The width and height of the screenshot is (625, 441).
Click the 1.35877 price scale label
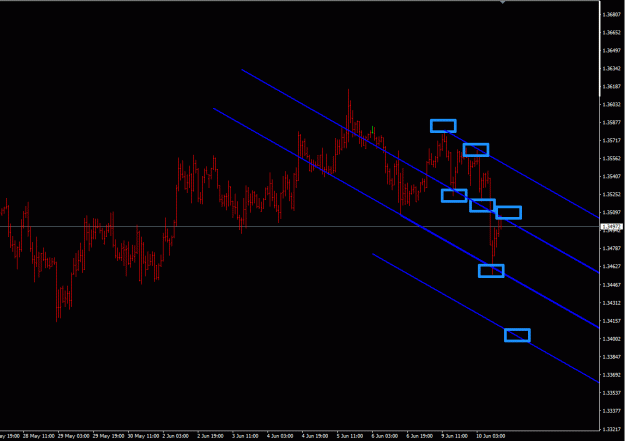pos(612,122)
